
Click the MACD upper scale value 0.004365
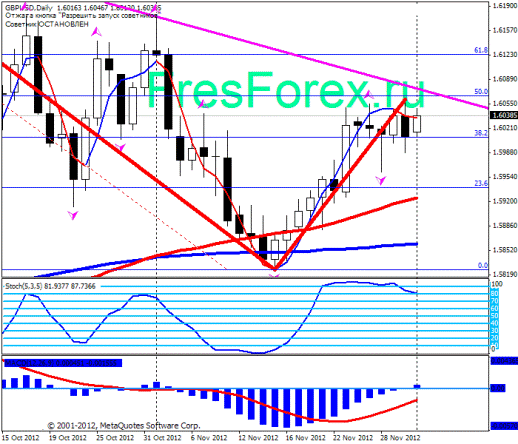click(504, 361)
